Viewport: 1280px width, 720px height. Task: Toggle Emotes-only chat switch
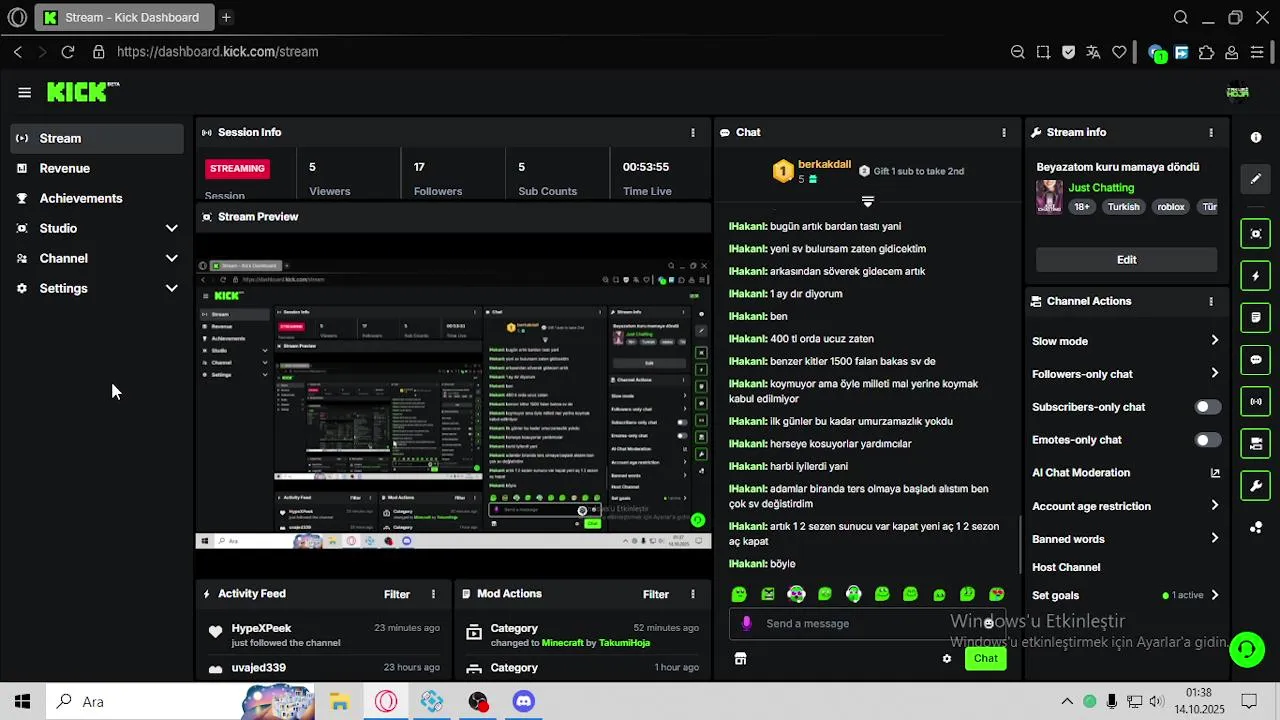click(1208, 440)
